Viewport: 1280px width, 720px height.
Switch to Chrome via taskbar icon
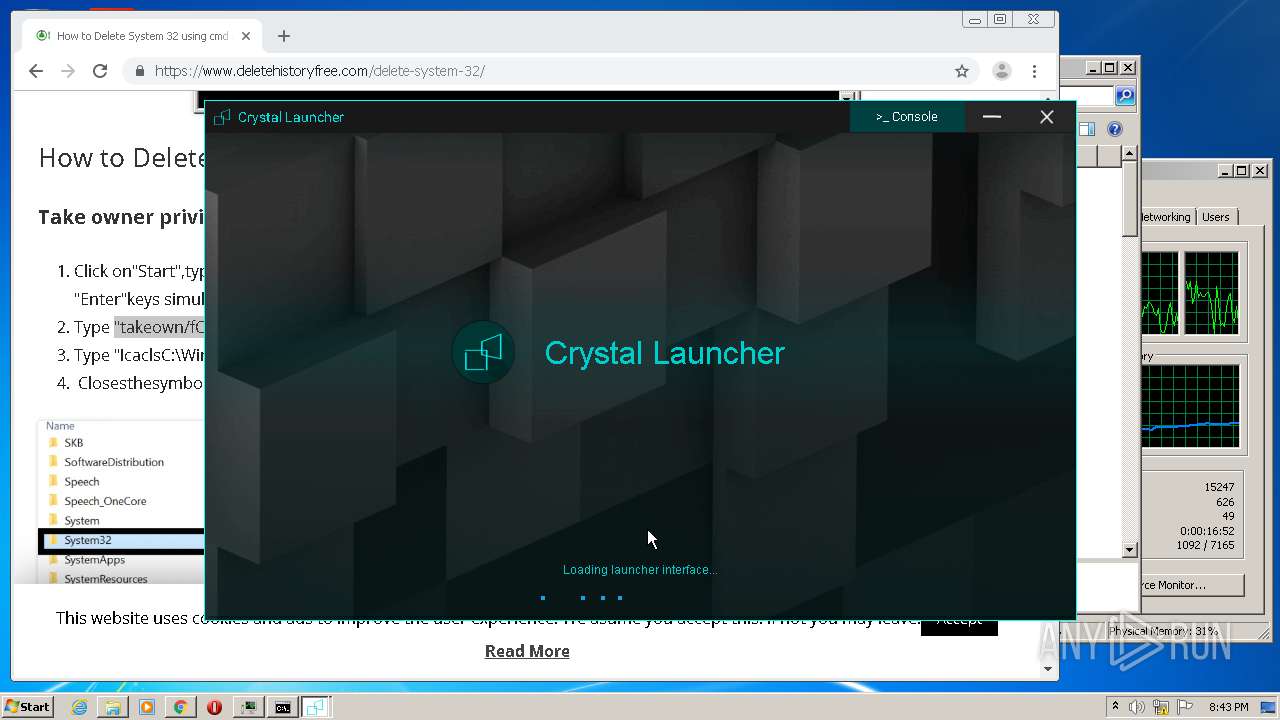coord(180,707)
